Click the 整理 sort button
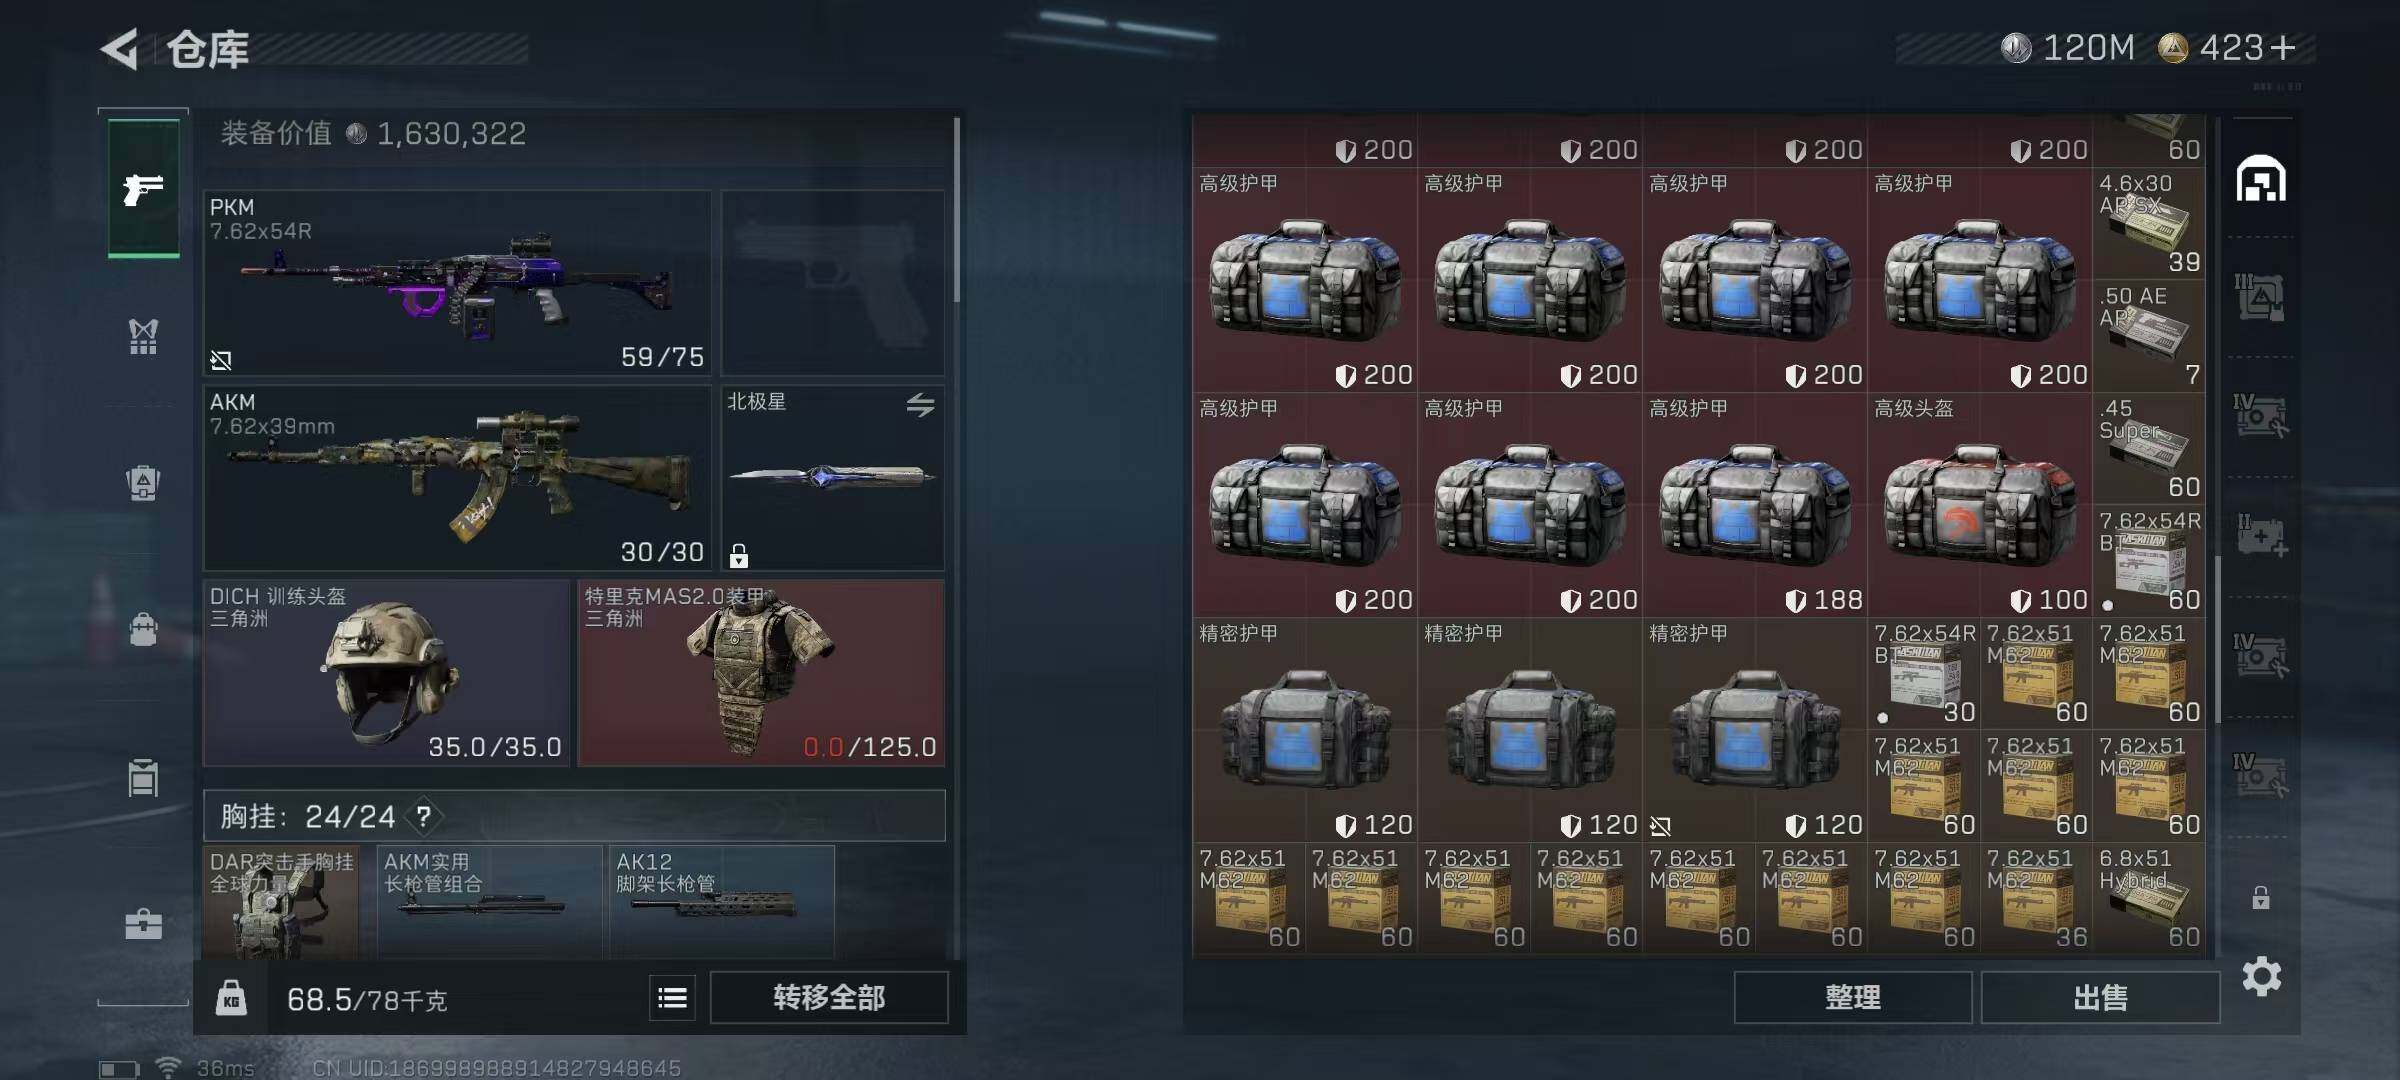Viewport: 2400px width, 1080px height. pyautogui.click(x=1853, y=997)
